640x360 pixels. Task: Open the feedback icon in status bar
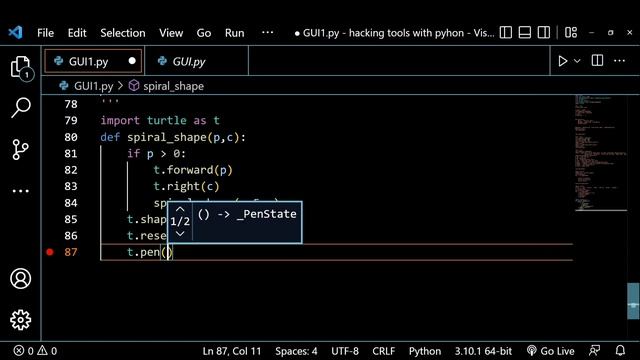coord(594,351)
